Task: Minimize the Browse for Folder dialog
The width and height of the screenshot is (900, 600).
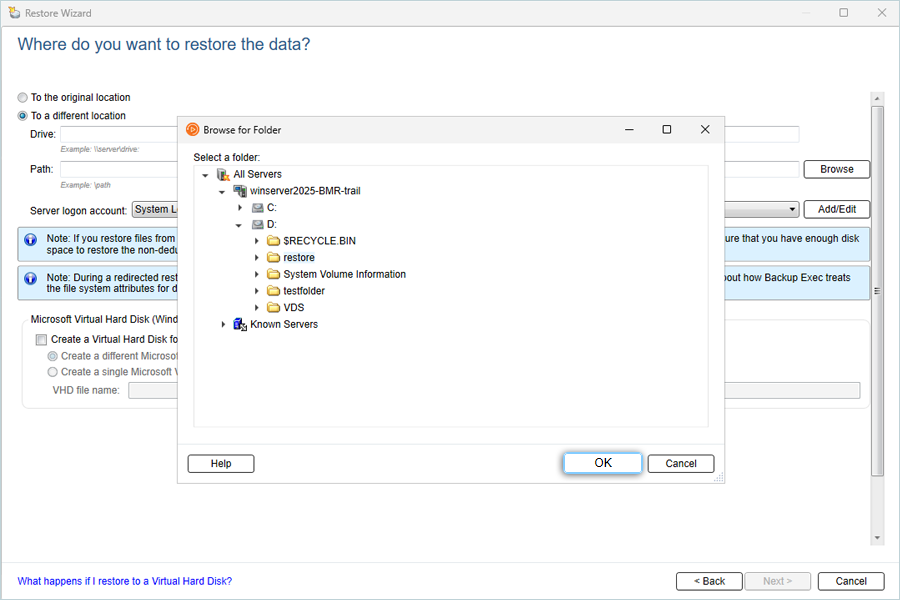Action: (629, 130)
